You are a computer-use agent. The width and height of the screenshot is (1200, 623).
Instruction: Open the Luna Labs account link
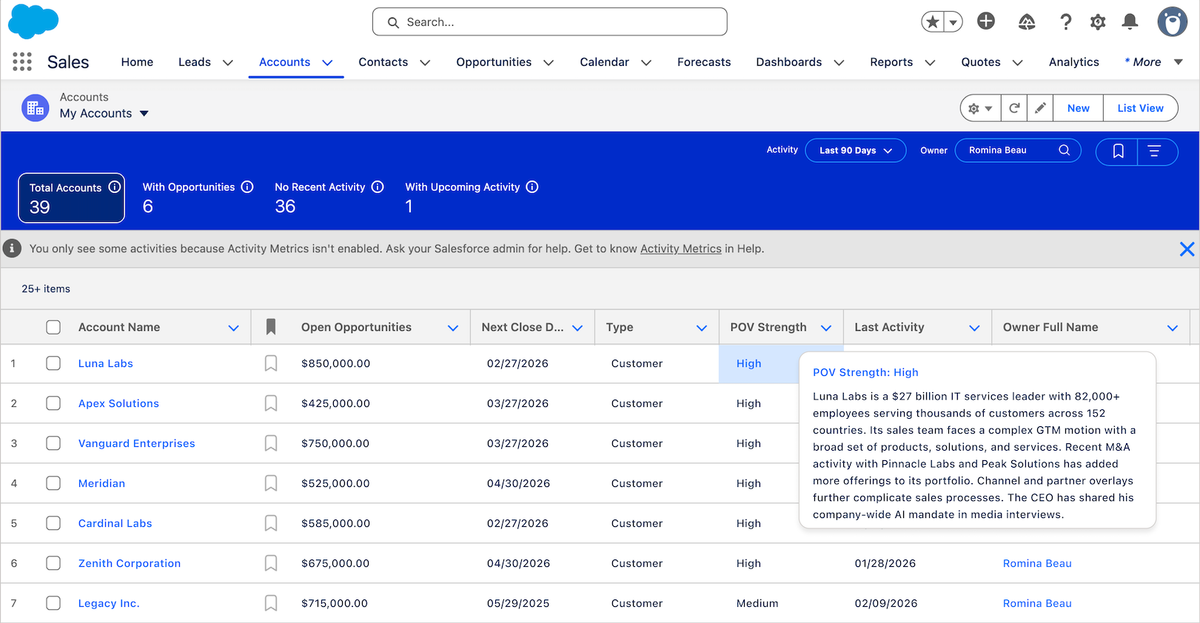pyautogui.click(x=106, y=364)
